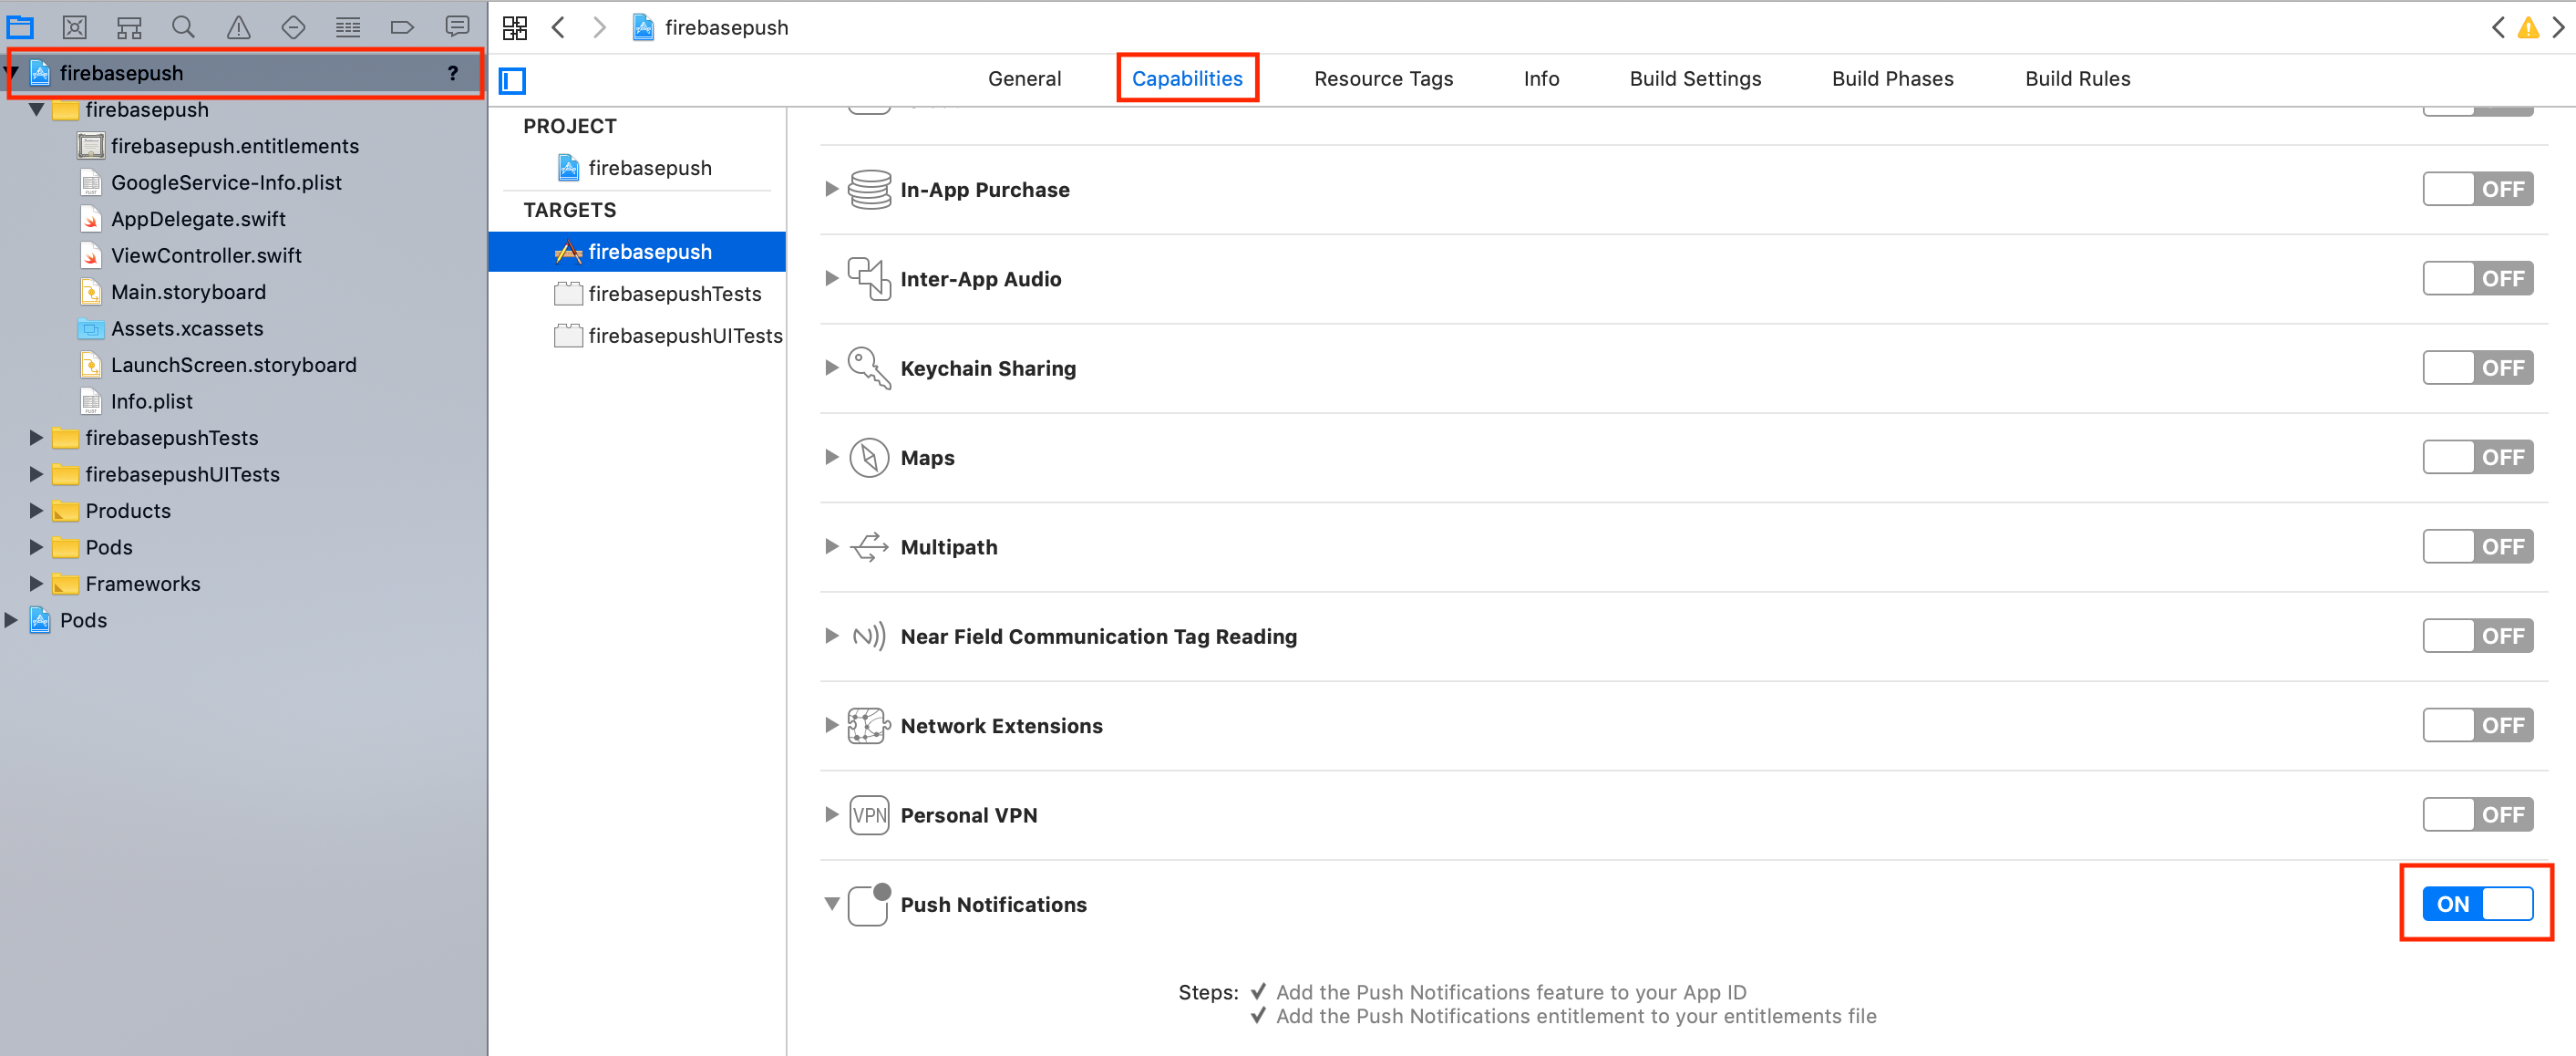This screenshot has height=1056, width=2576.
Task: Collapse the Push Notifications section
Action: click(831, 903)
